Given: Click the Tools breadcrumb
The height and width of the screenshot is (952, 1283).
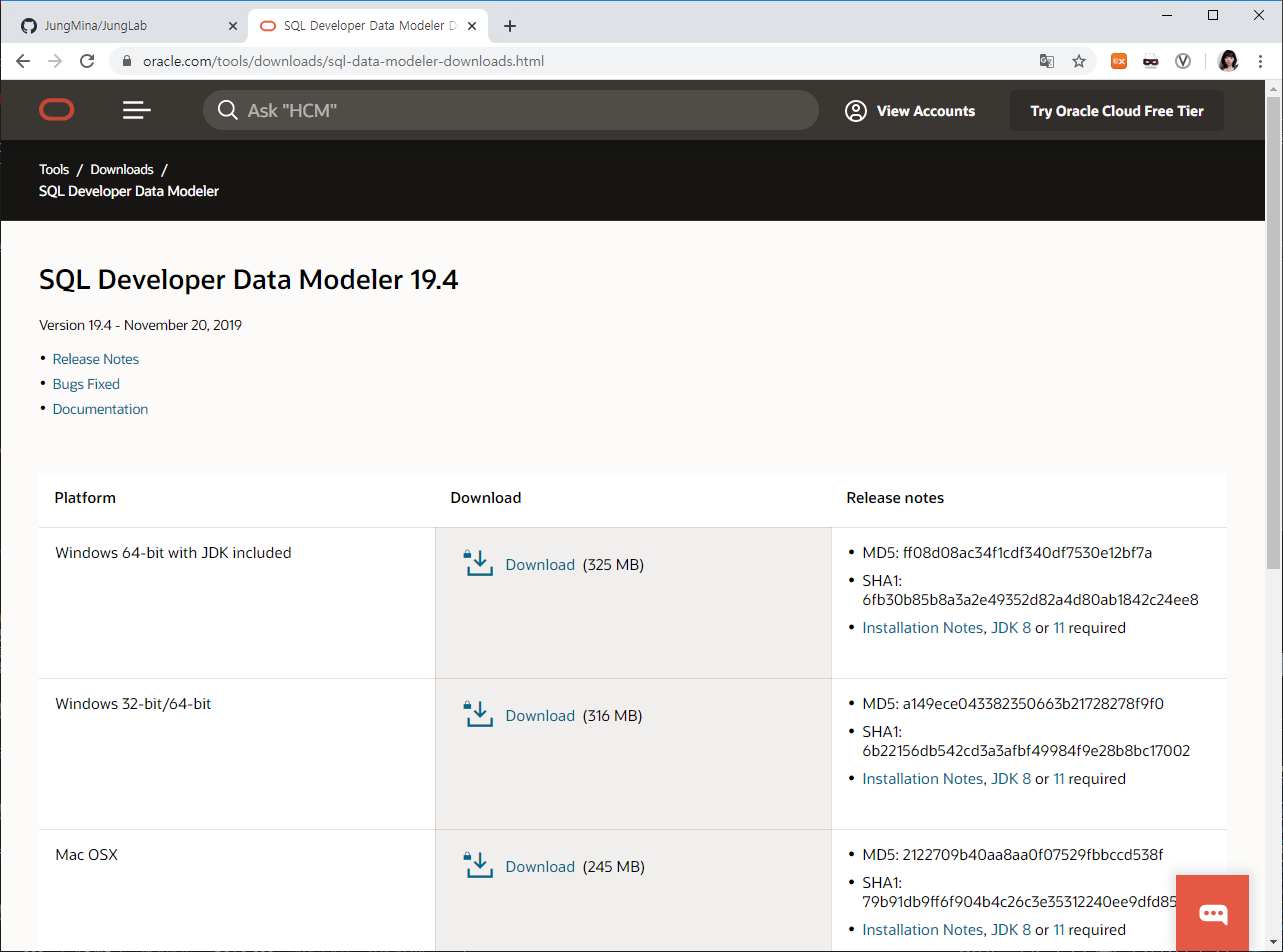Looking at the screenshot, I should tap(54, 169).
